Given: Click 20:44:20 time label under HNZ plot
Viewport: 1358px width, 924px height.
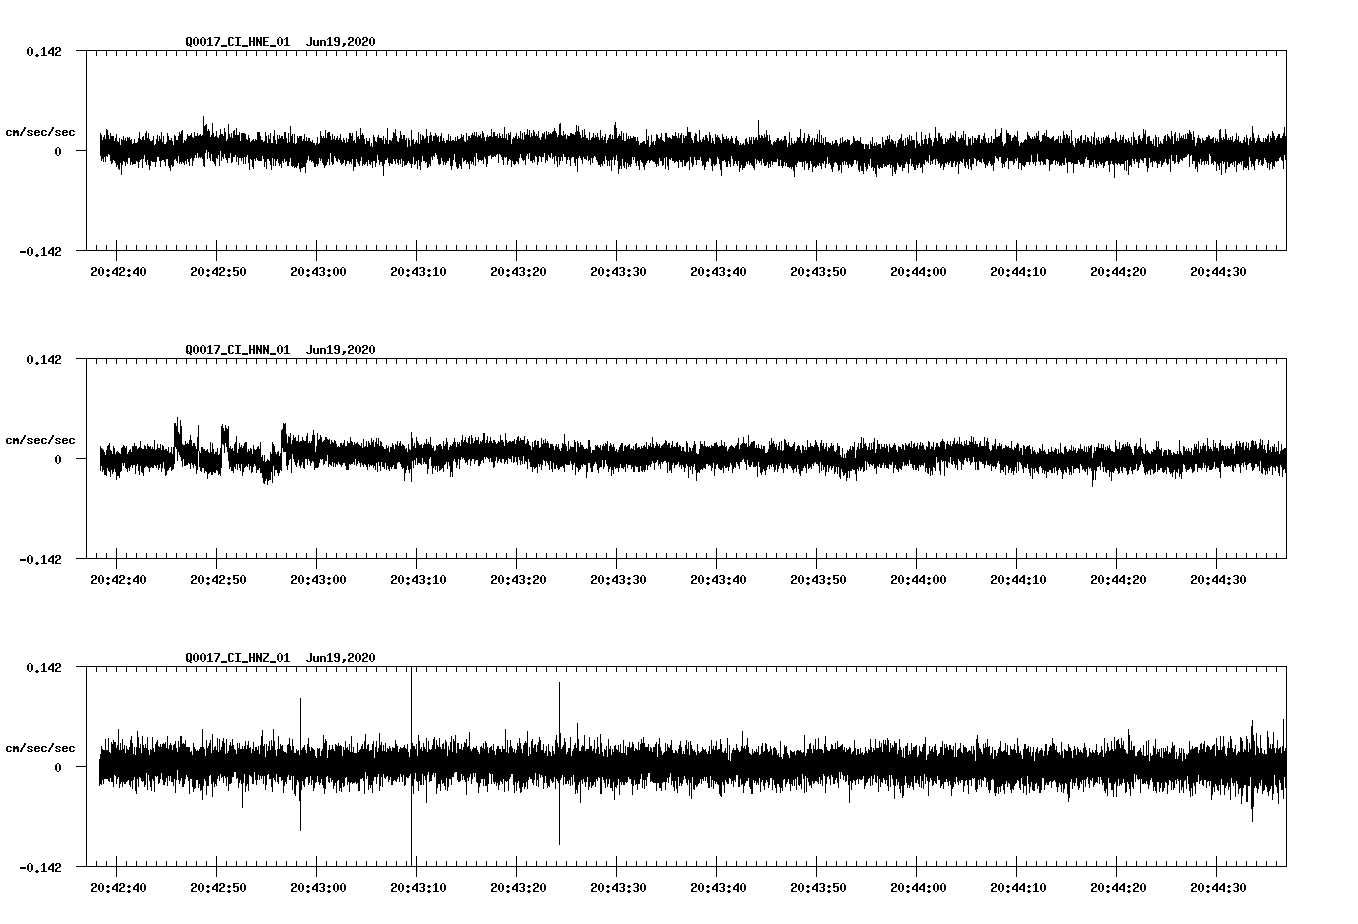Looking at the screenshot, I should click(x=1118, y=888).
